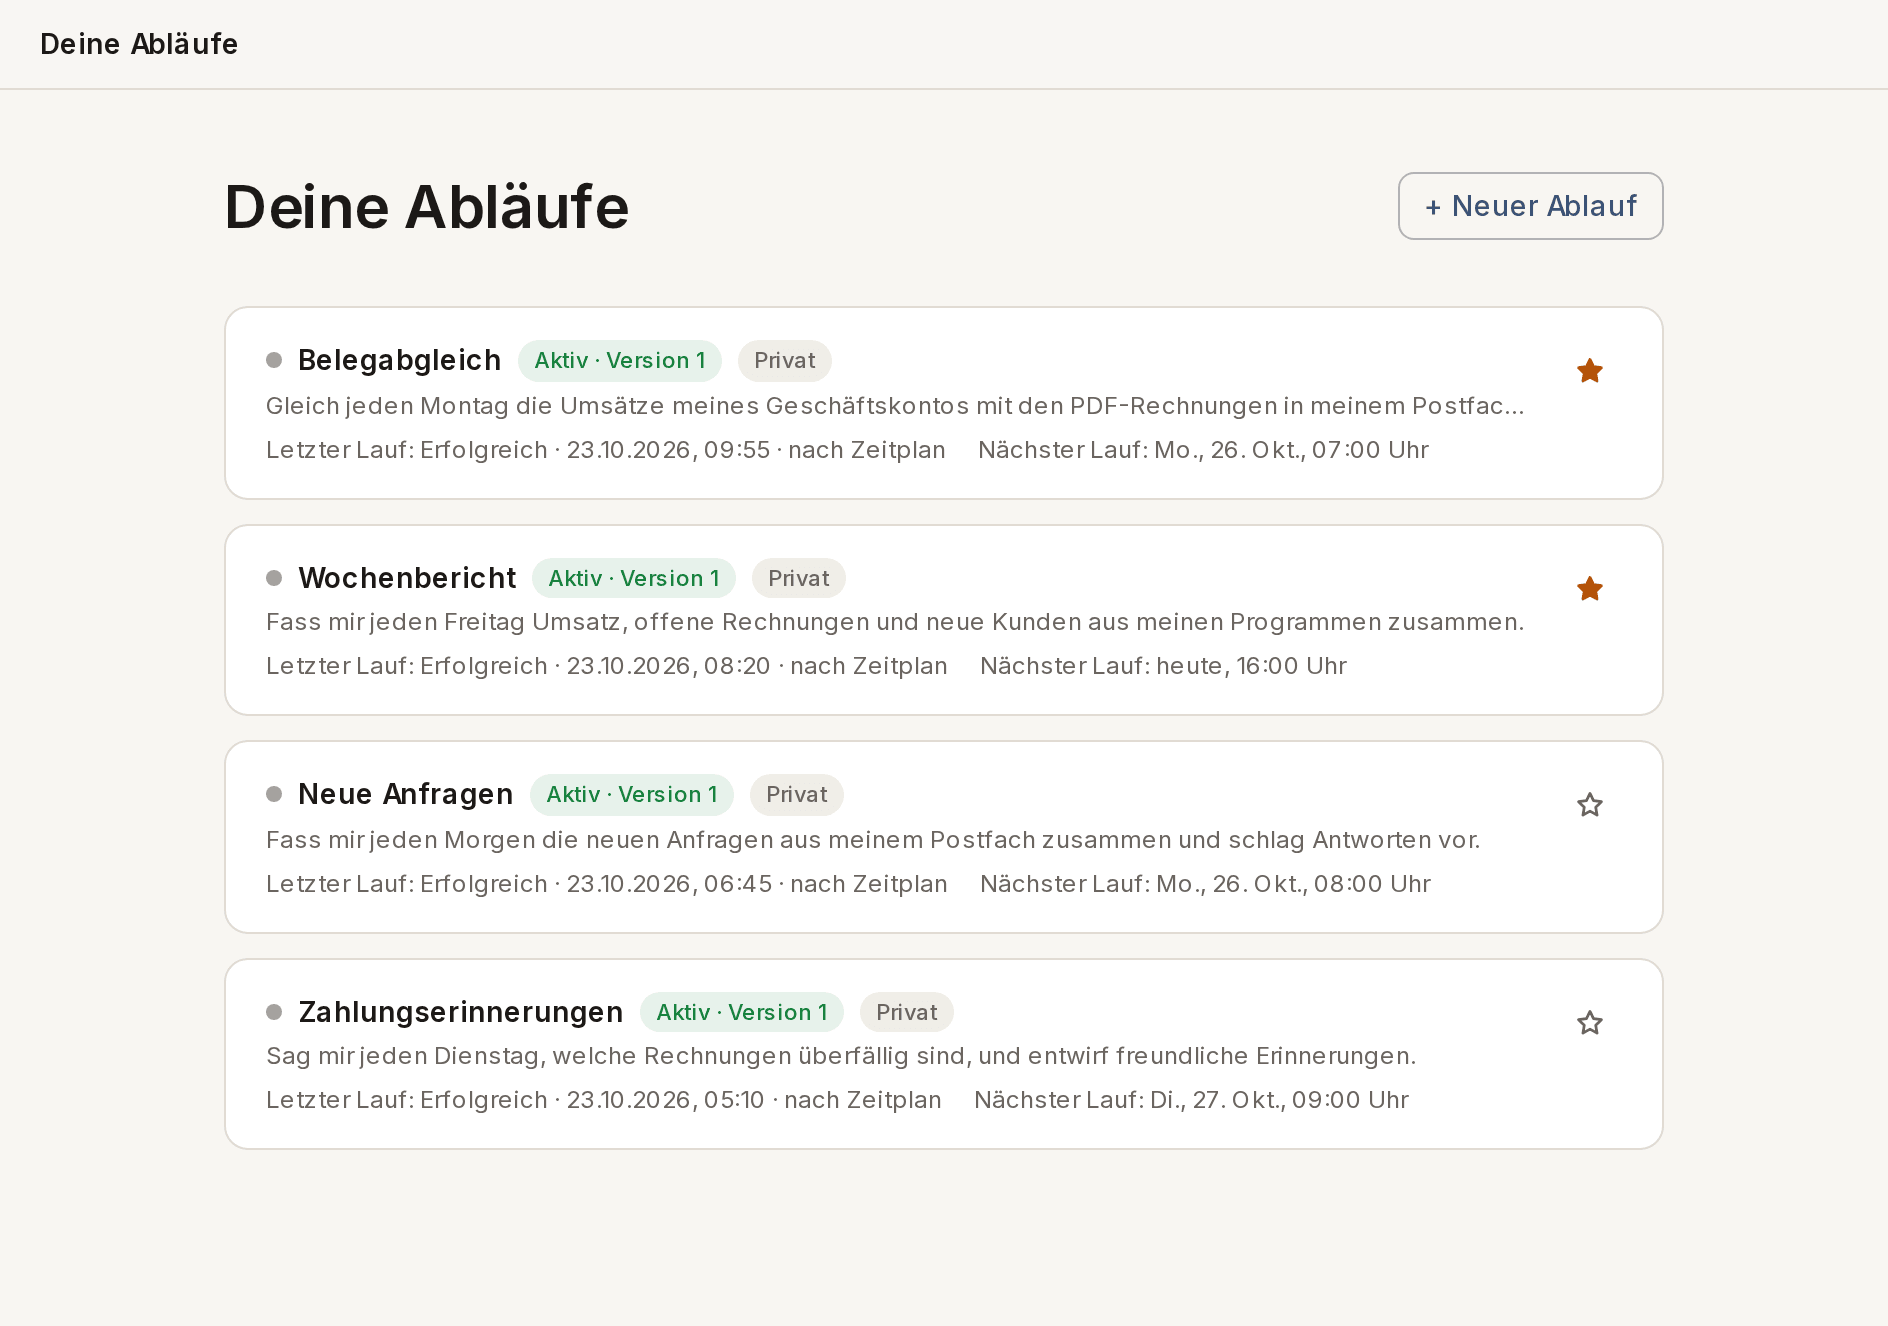The width and height of the screenshot is (1888, 1326).
Task: Click the Privat badge on Belegabgleich
Action: pyautogui.click(x=785, y=361)
